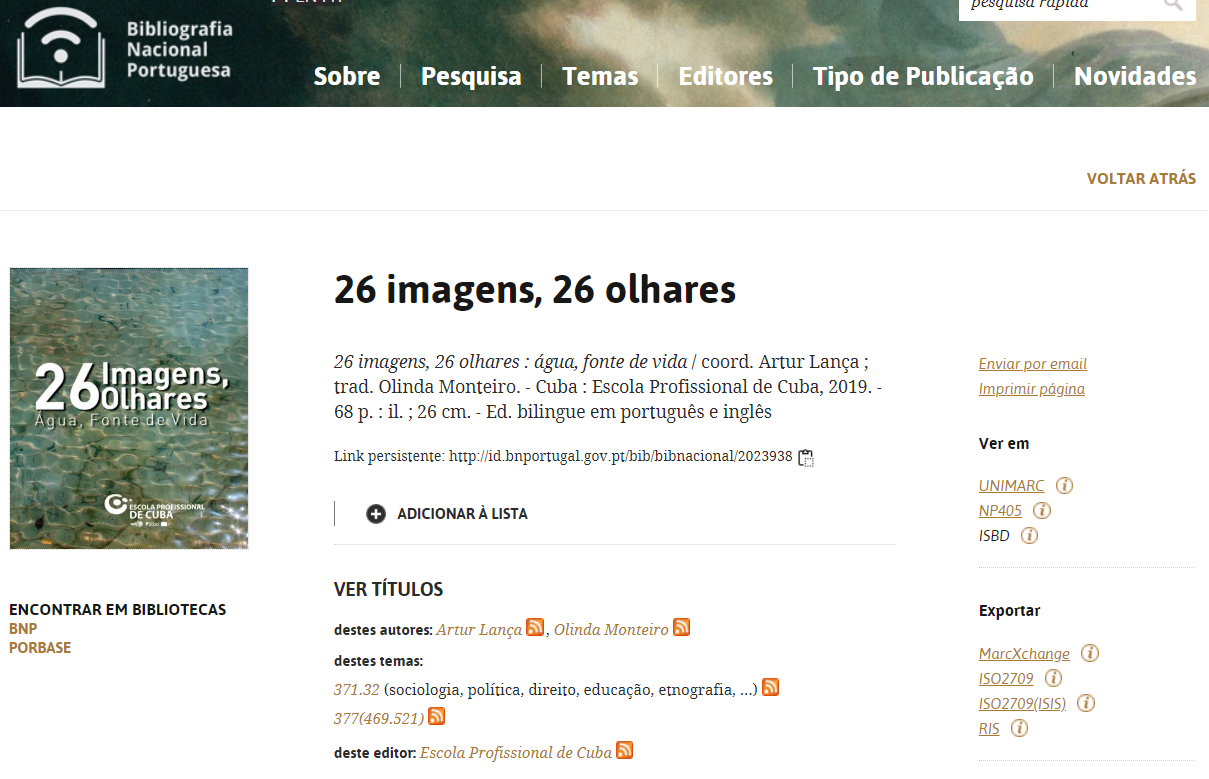
Task: Find this book in PORBASE
Action: [x=40, y=648]
